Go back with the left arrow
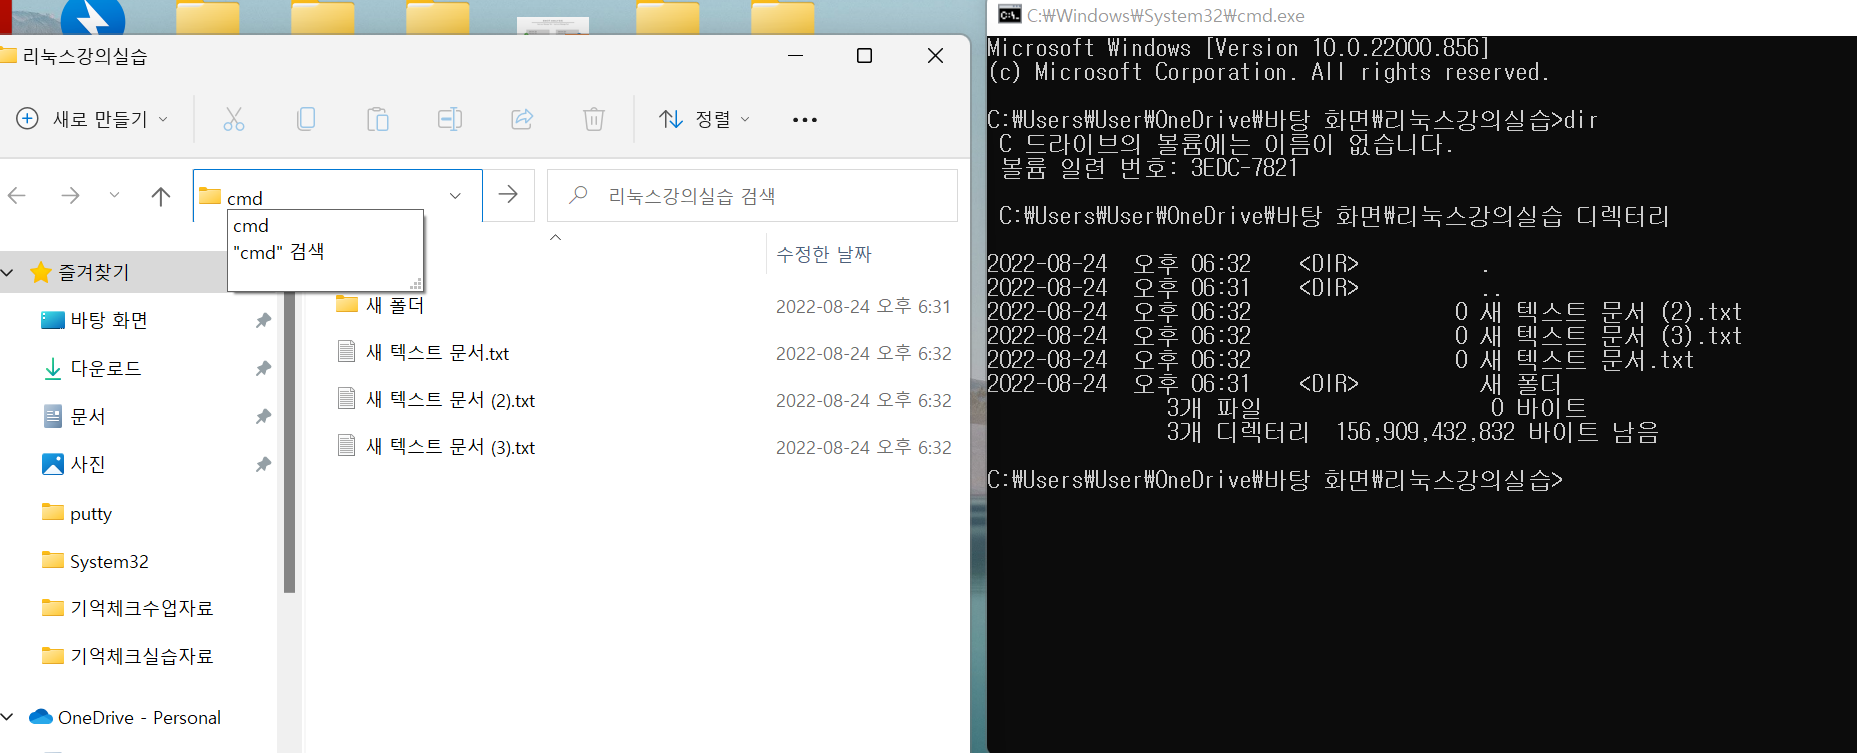 17,195
